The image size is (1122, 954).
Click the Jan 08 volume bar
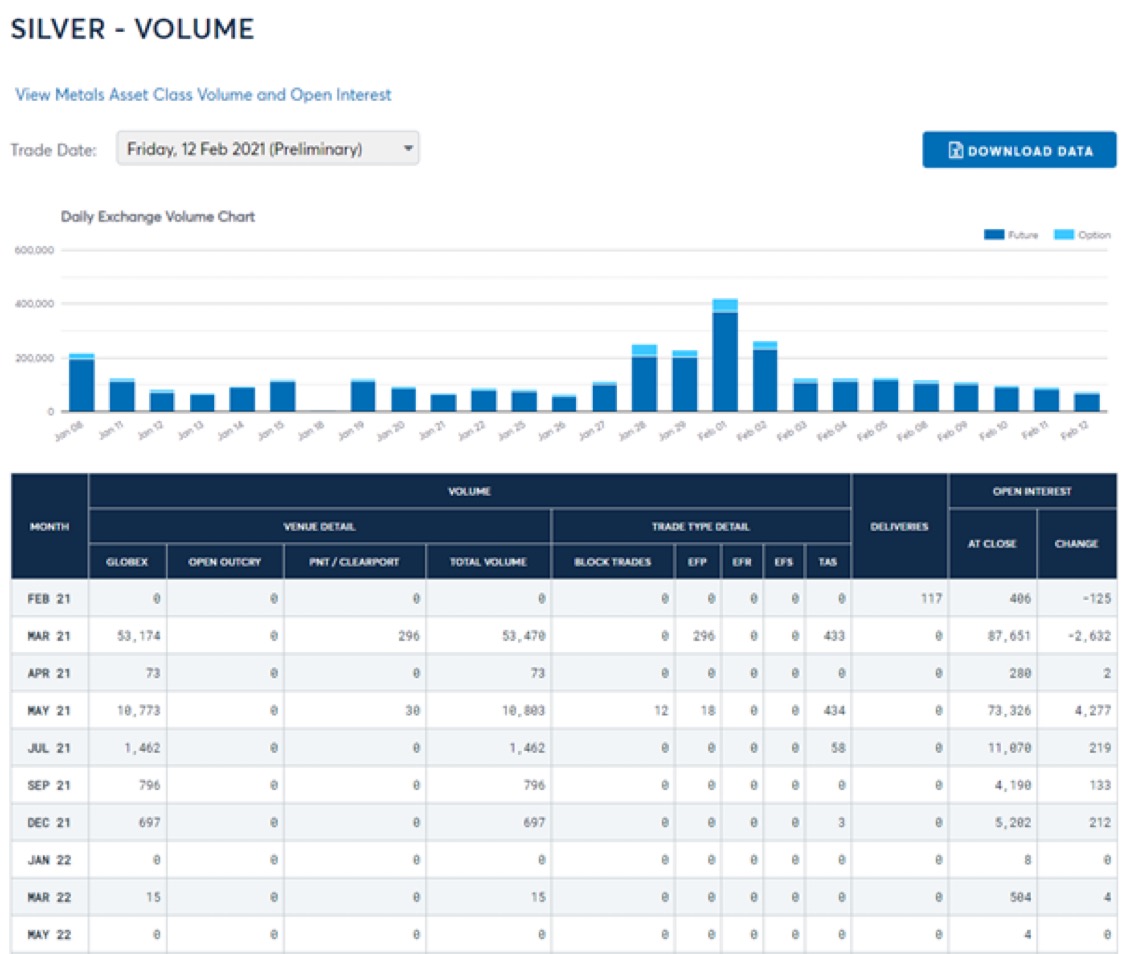82,384
